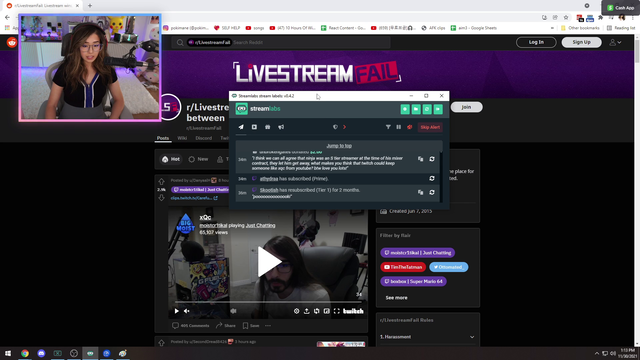This screenshot has height=360, width=640.
Task: Open the subreddit Wiki tab
Action: click(182, 138)
